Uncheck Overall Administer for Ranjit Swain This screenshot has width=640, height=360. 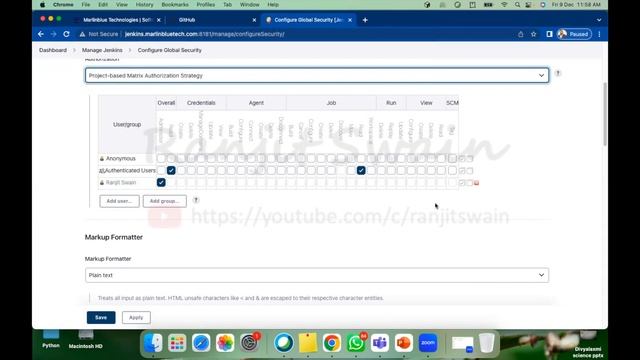[161, 182]
